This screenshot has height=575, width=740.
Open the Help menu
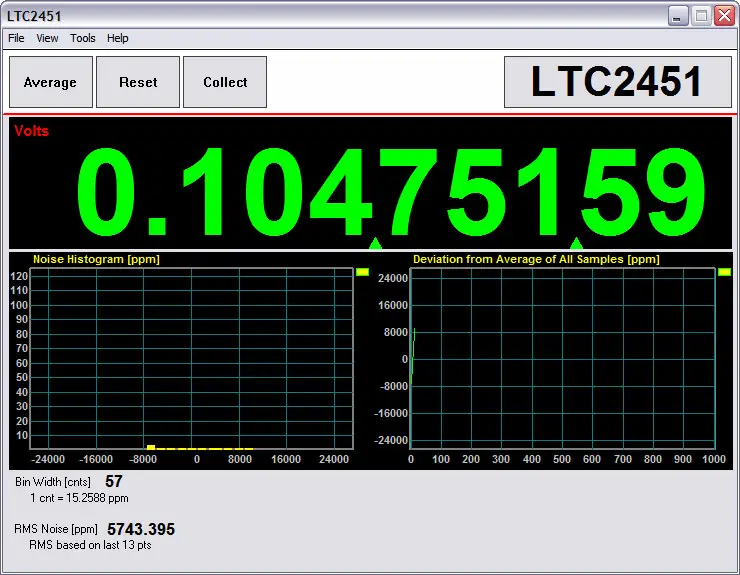tap(118, 38)
